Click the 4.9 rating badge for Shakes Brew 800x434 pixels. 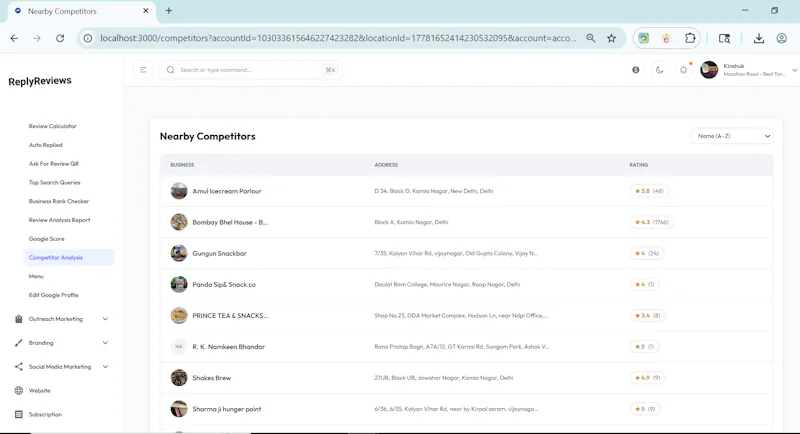coord(647,377)
